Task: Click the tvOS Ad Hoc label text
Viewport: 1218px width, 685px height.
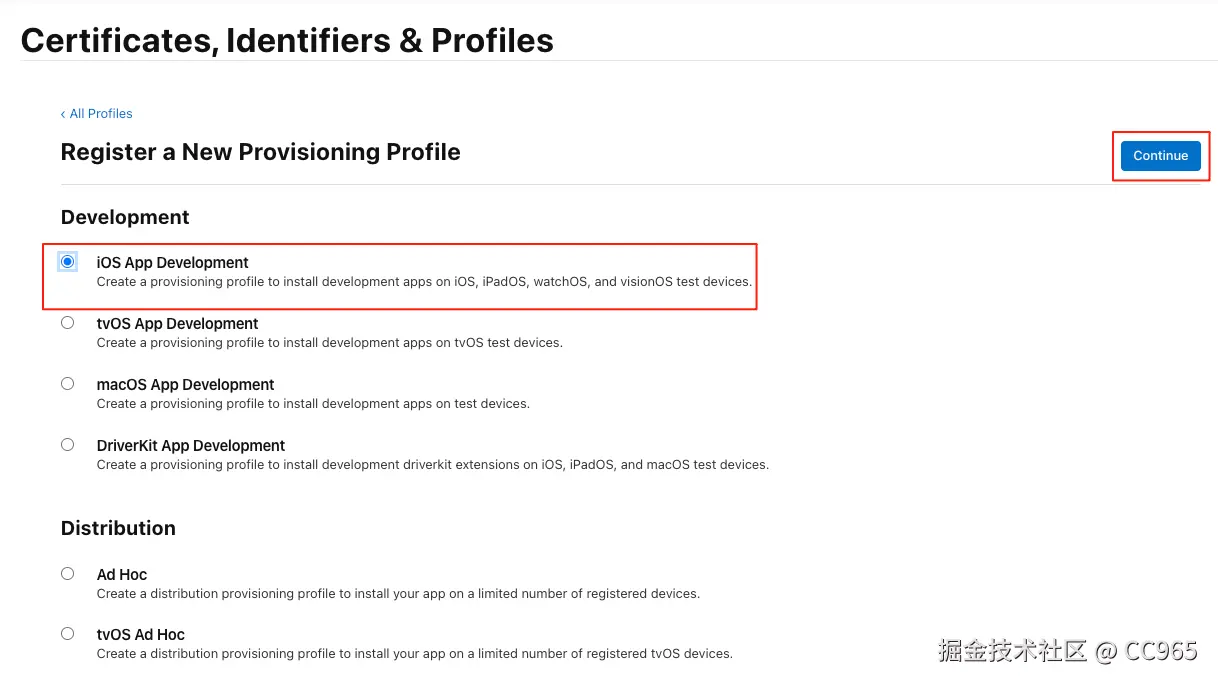Action: coord(140,635)
